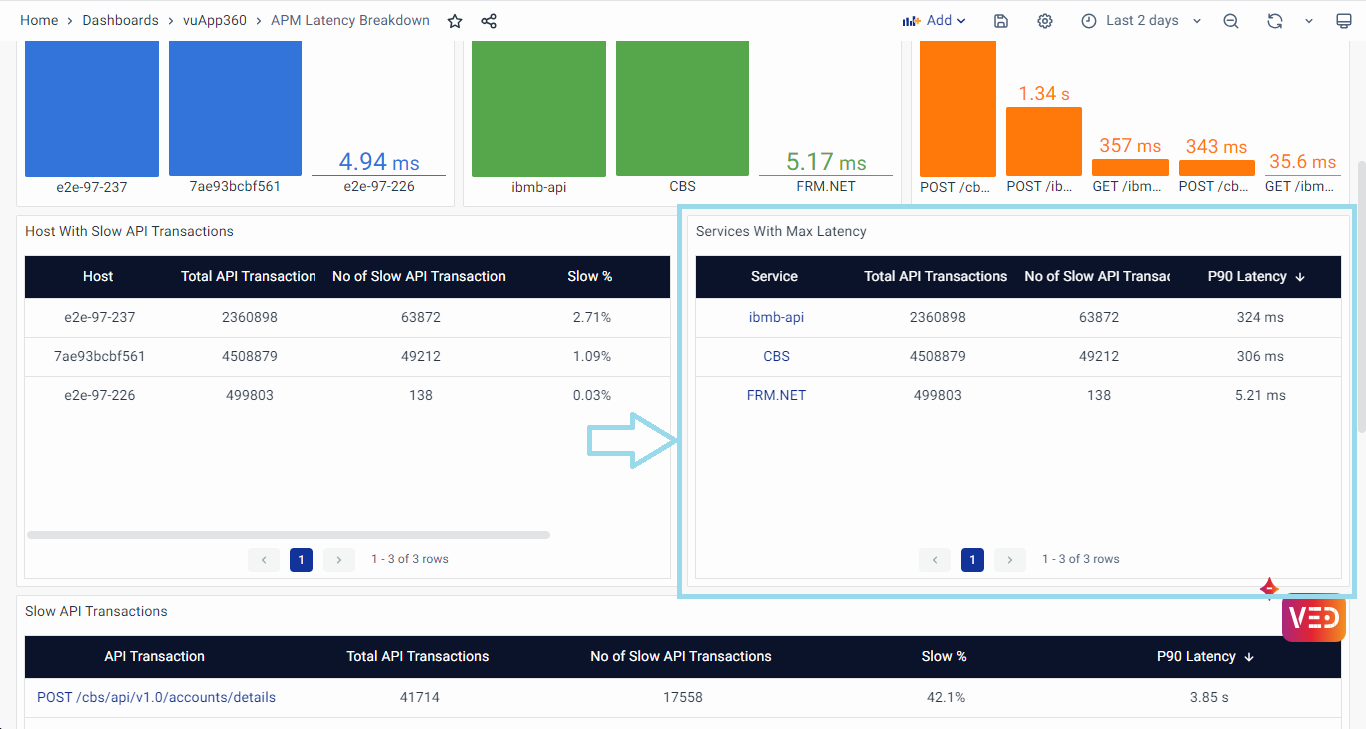The image size is (1366, 729).
Task: Click the share dashboard icon
Action: (489, 21)
